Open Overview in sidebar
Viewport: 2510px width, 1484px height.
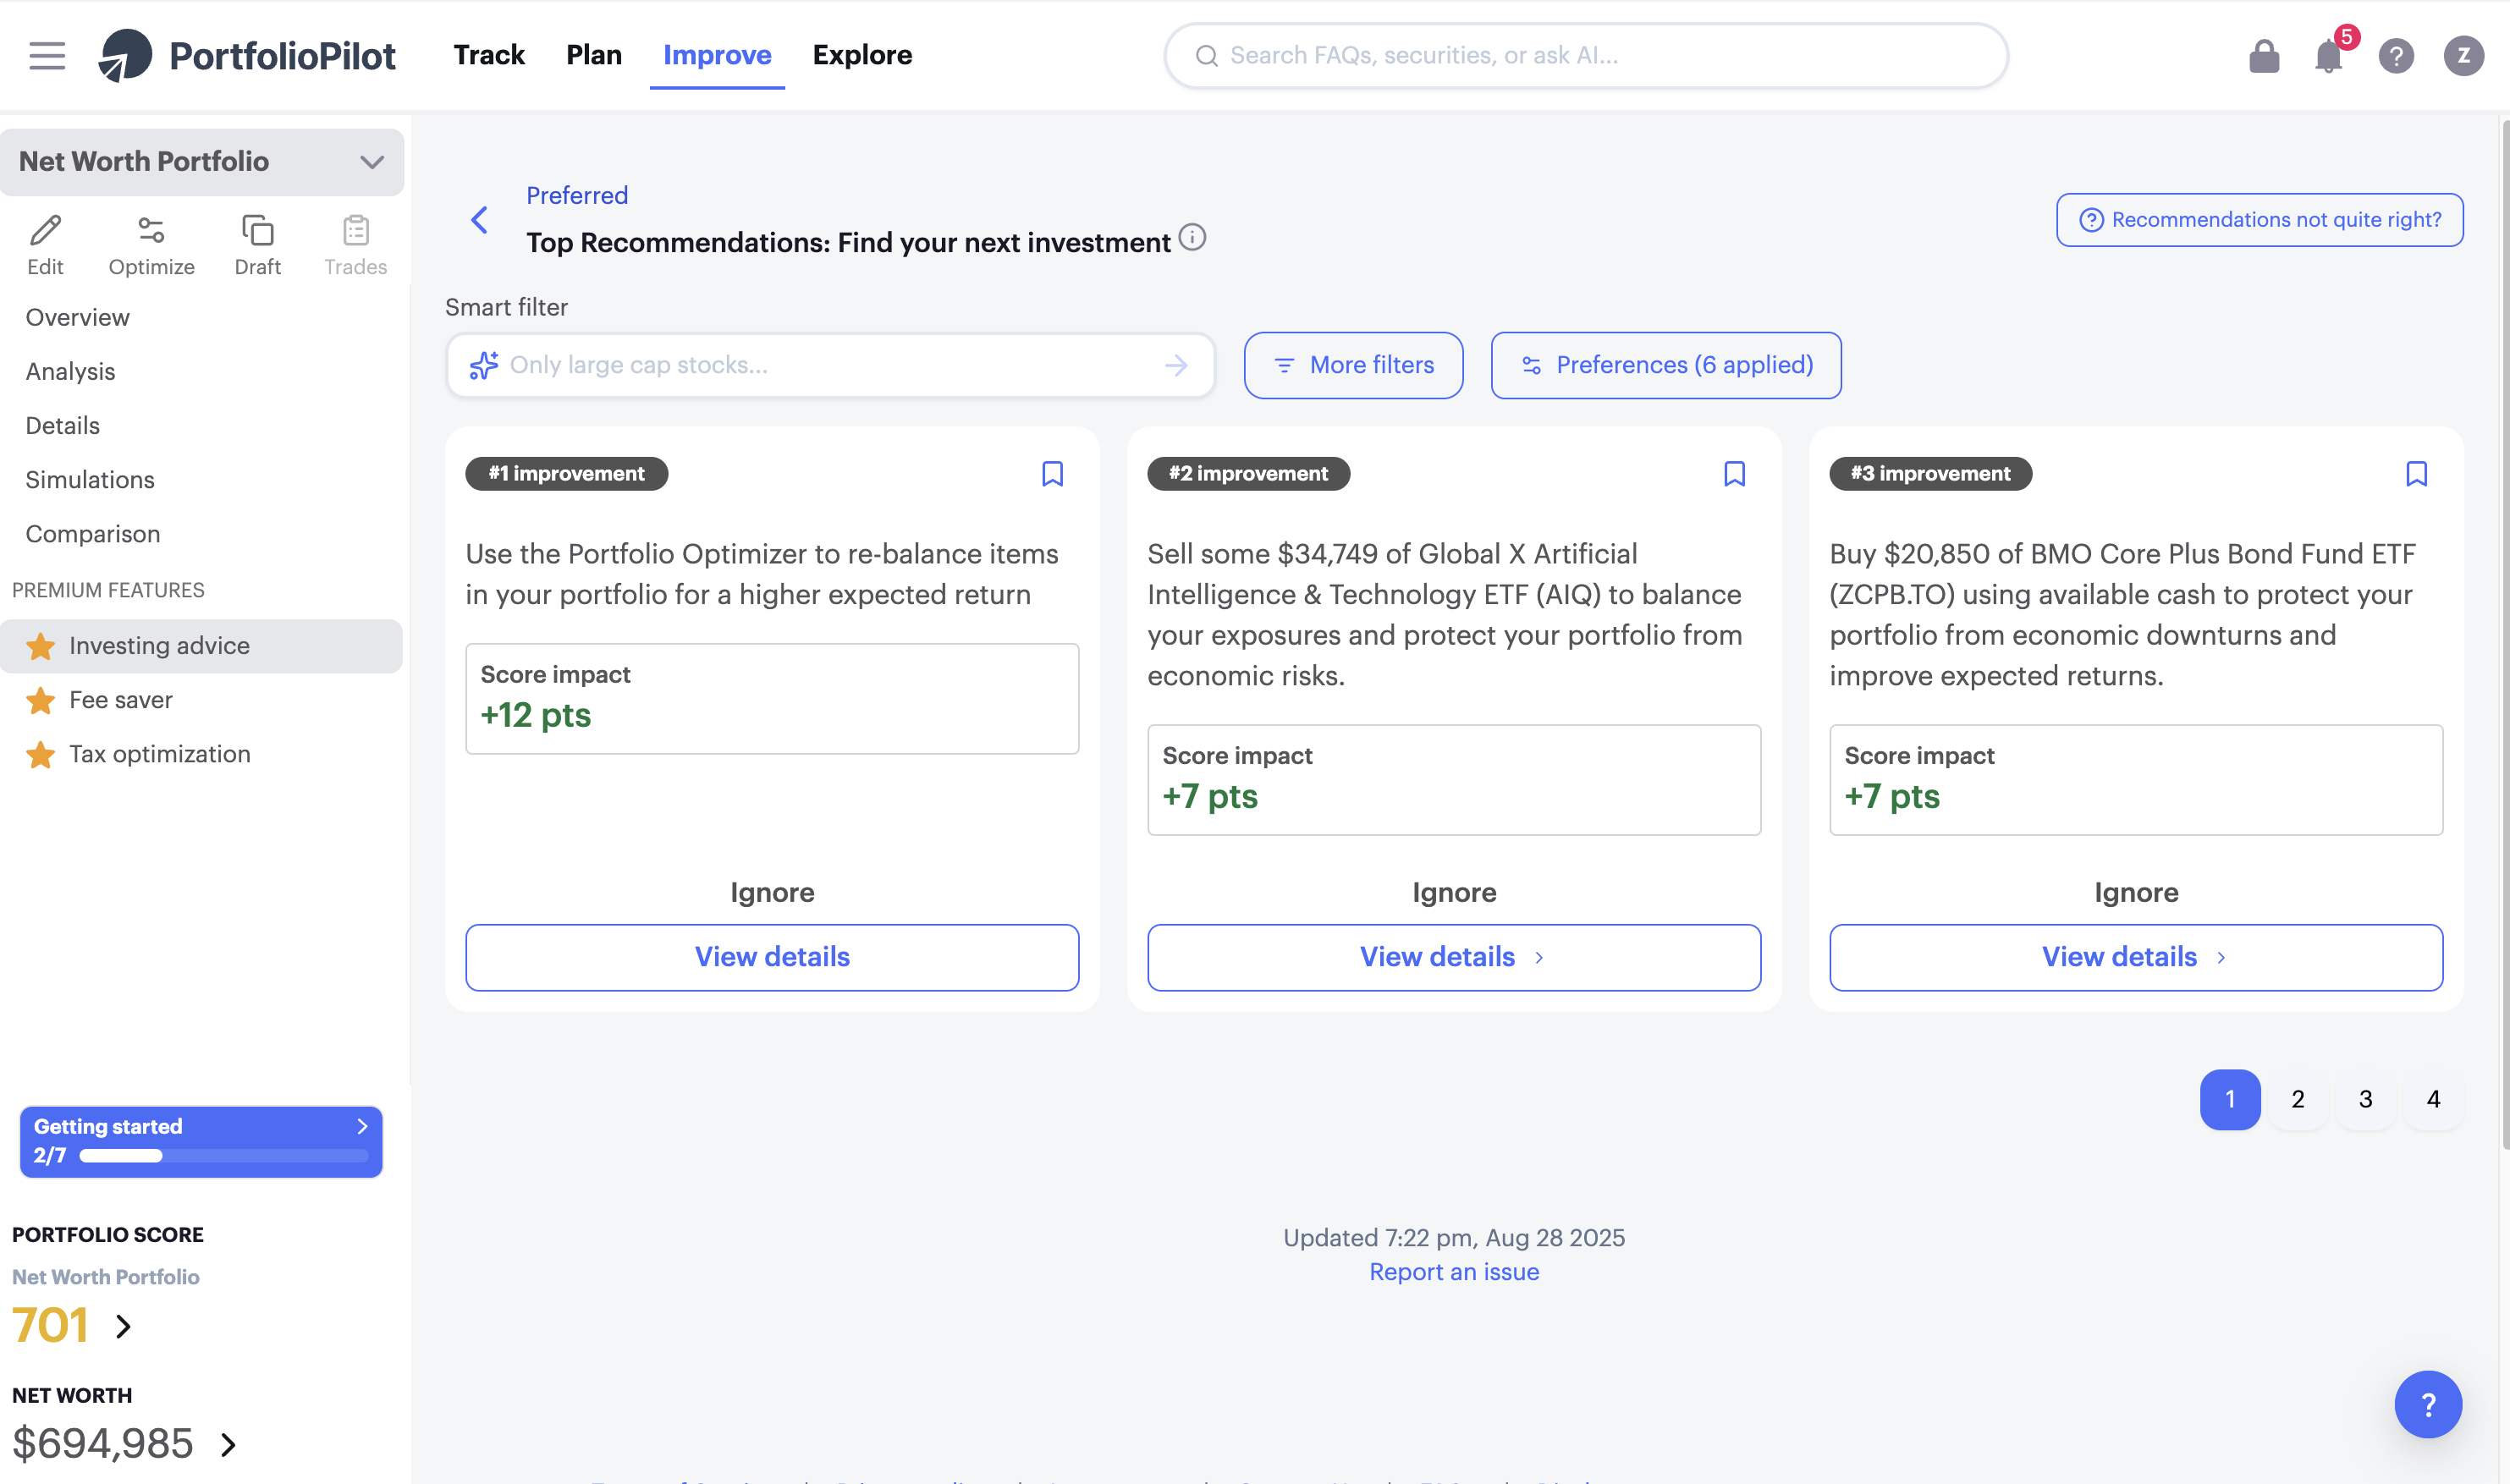point(77,317)
